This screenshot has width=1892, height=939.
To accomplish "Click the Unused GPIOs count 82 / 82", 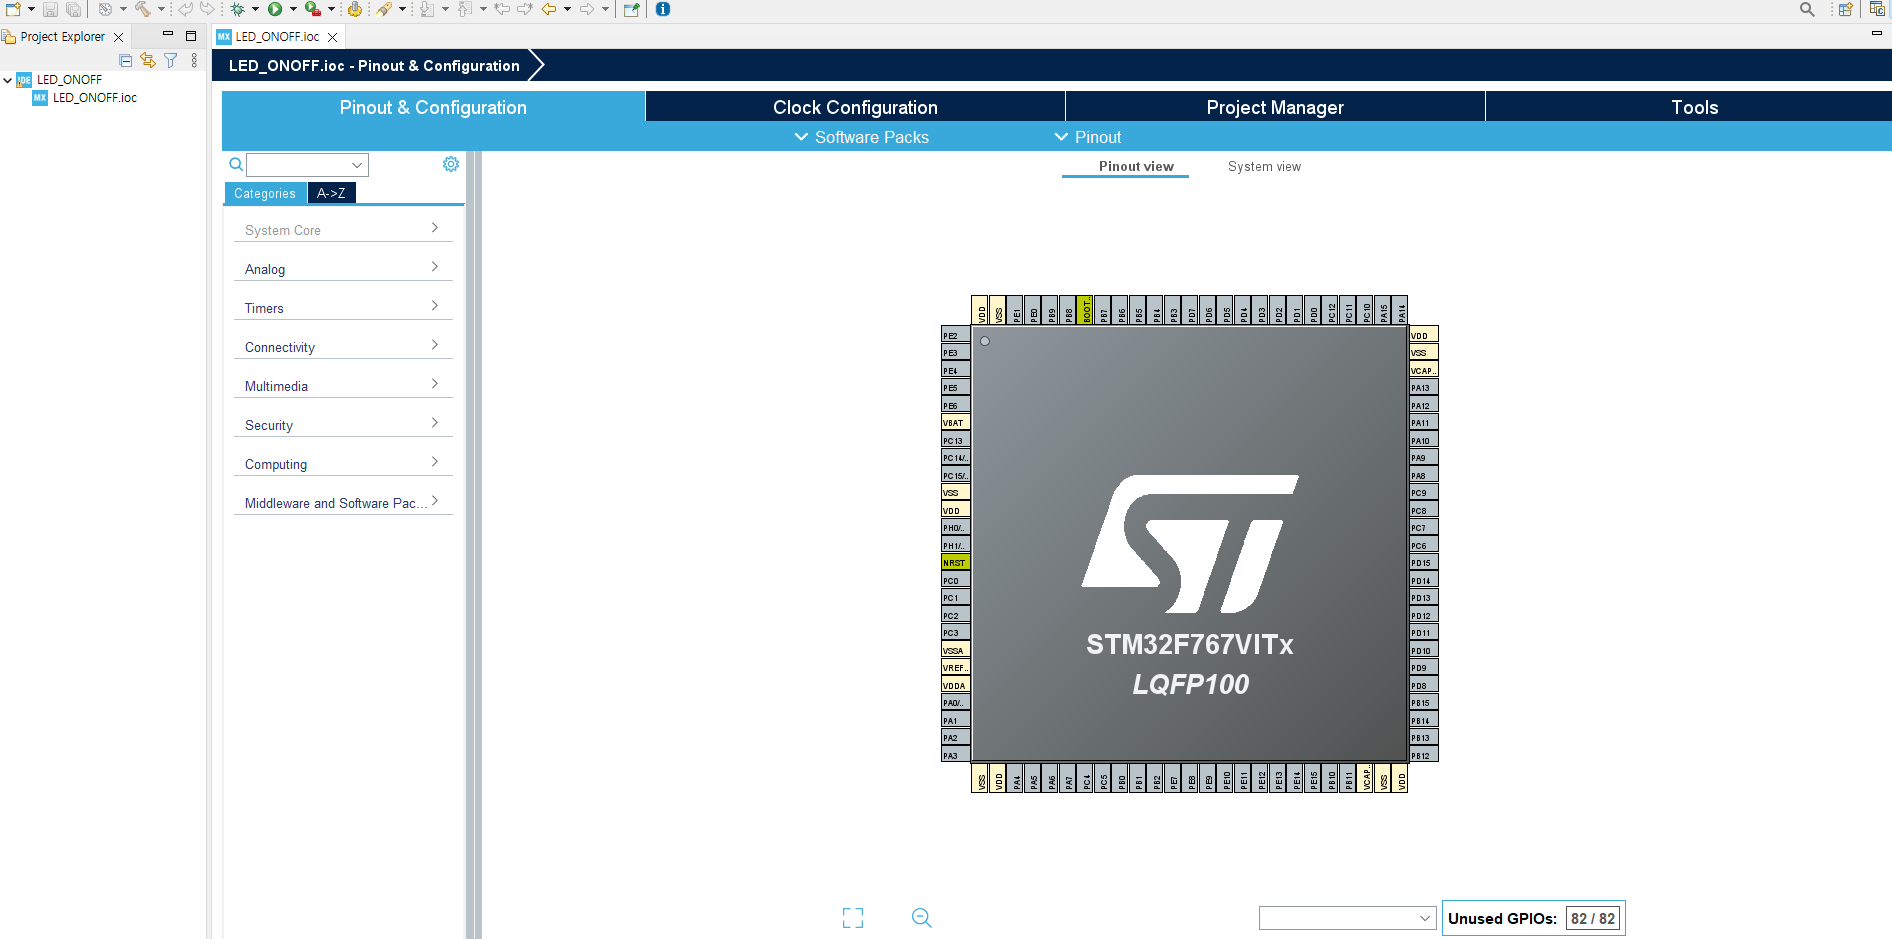I will (x=1593, y=918).
